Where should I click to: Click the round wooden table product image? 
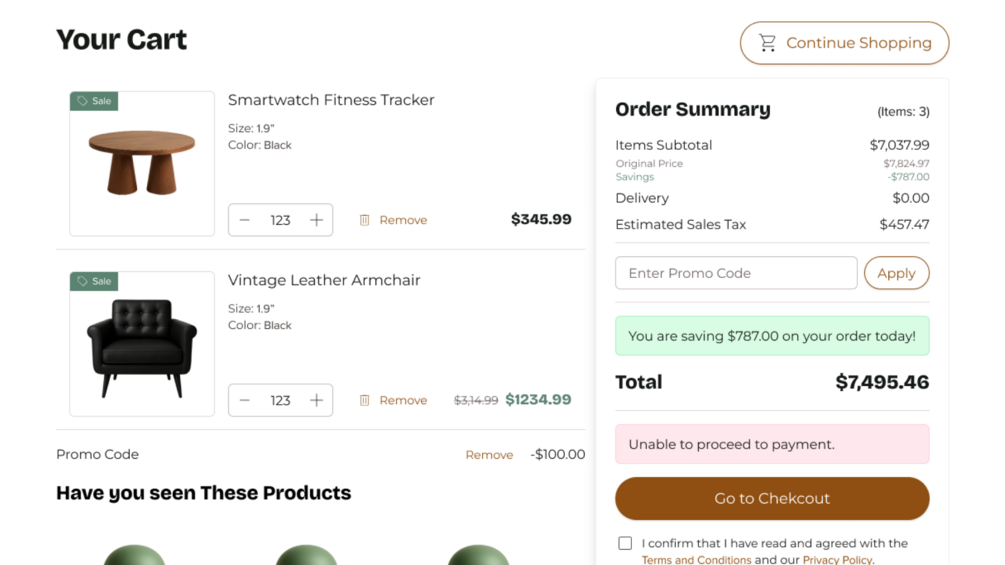click(x=142, y=164)
